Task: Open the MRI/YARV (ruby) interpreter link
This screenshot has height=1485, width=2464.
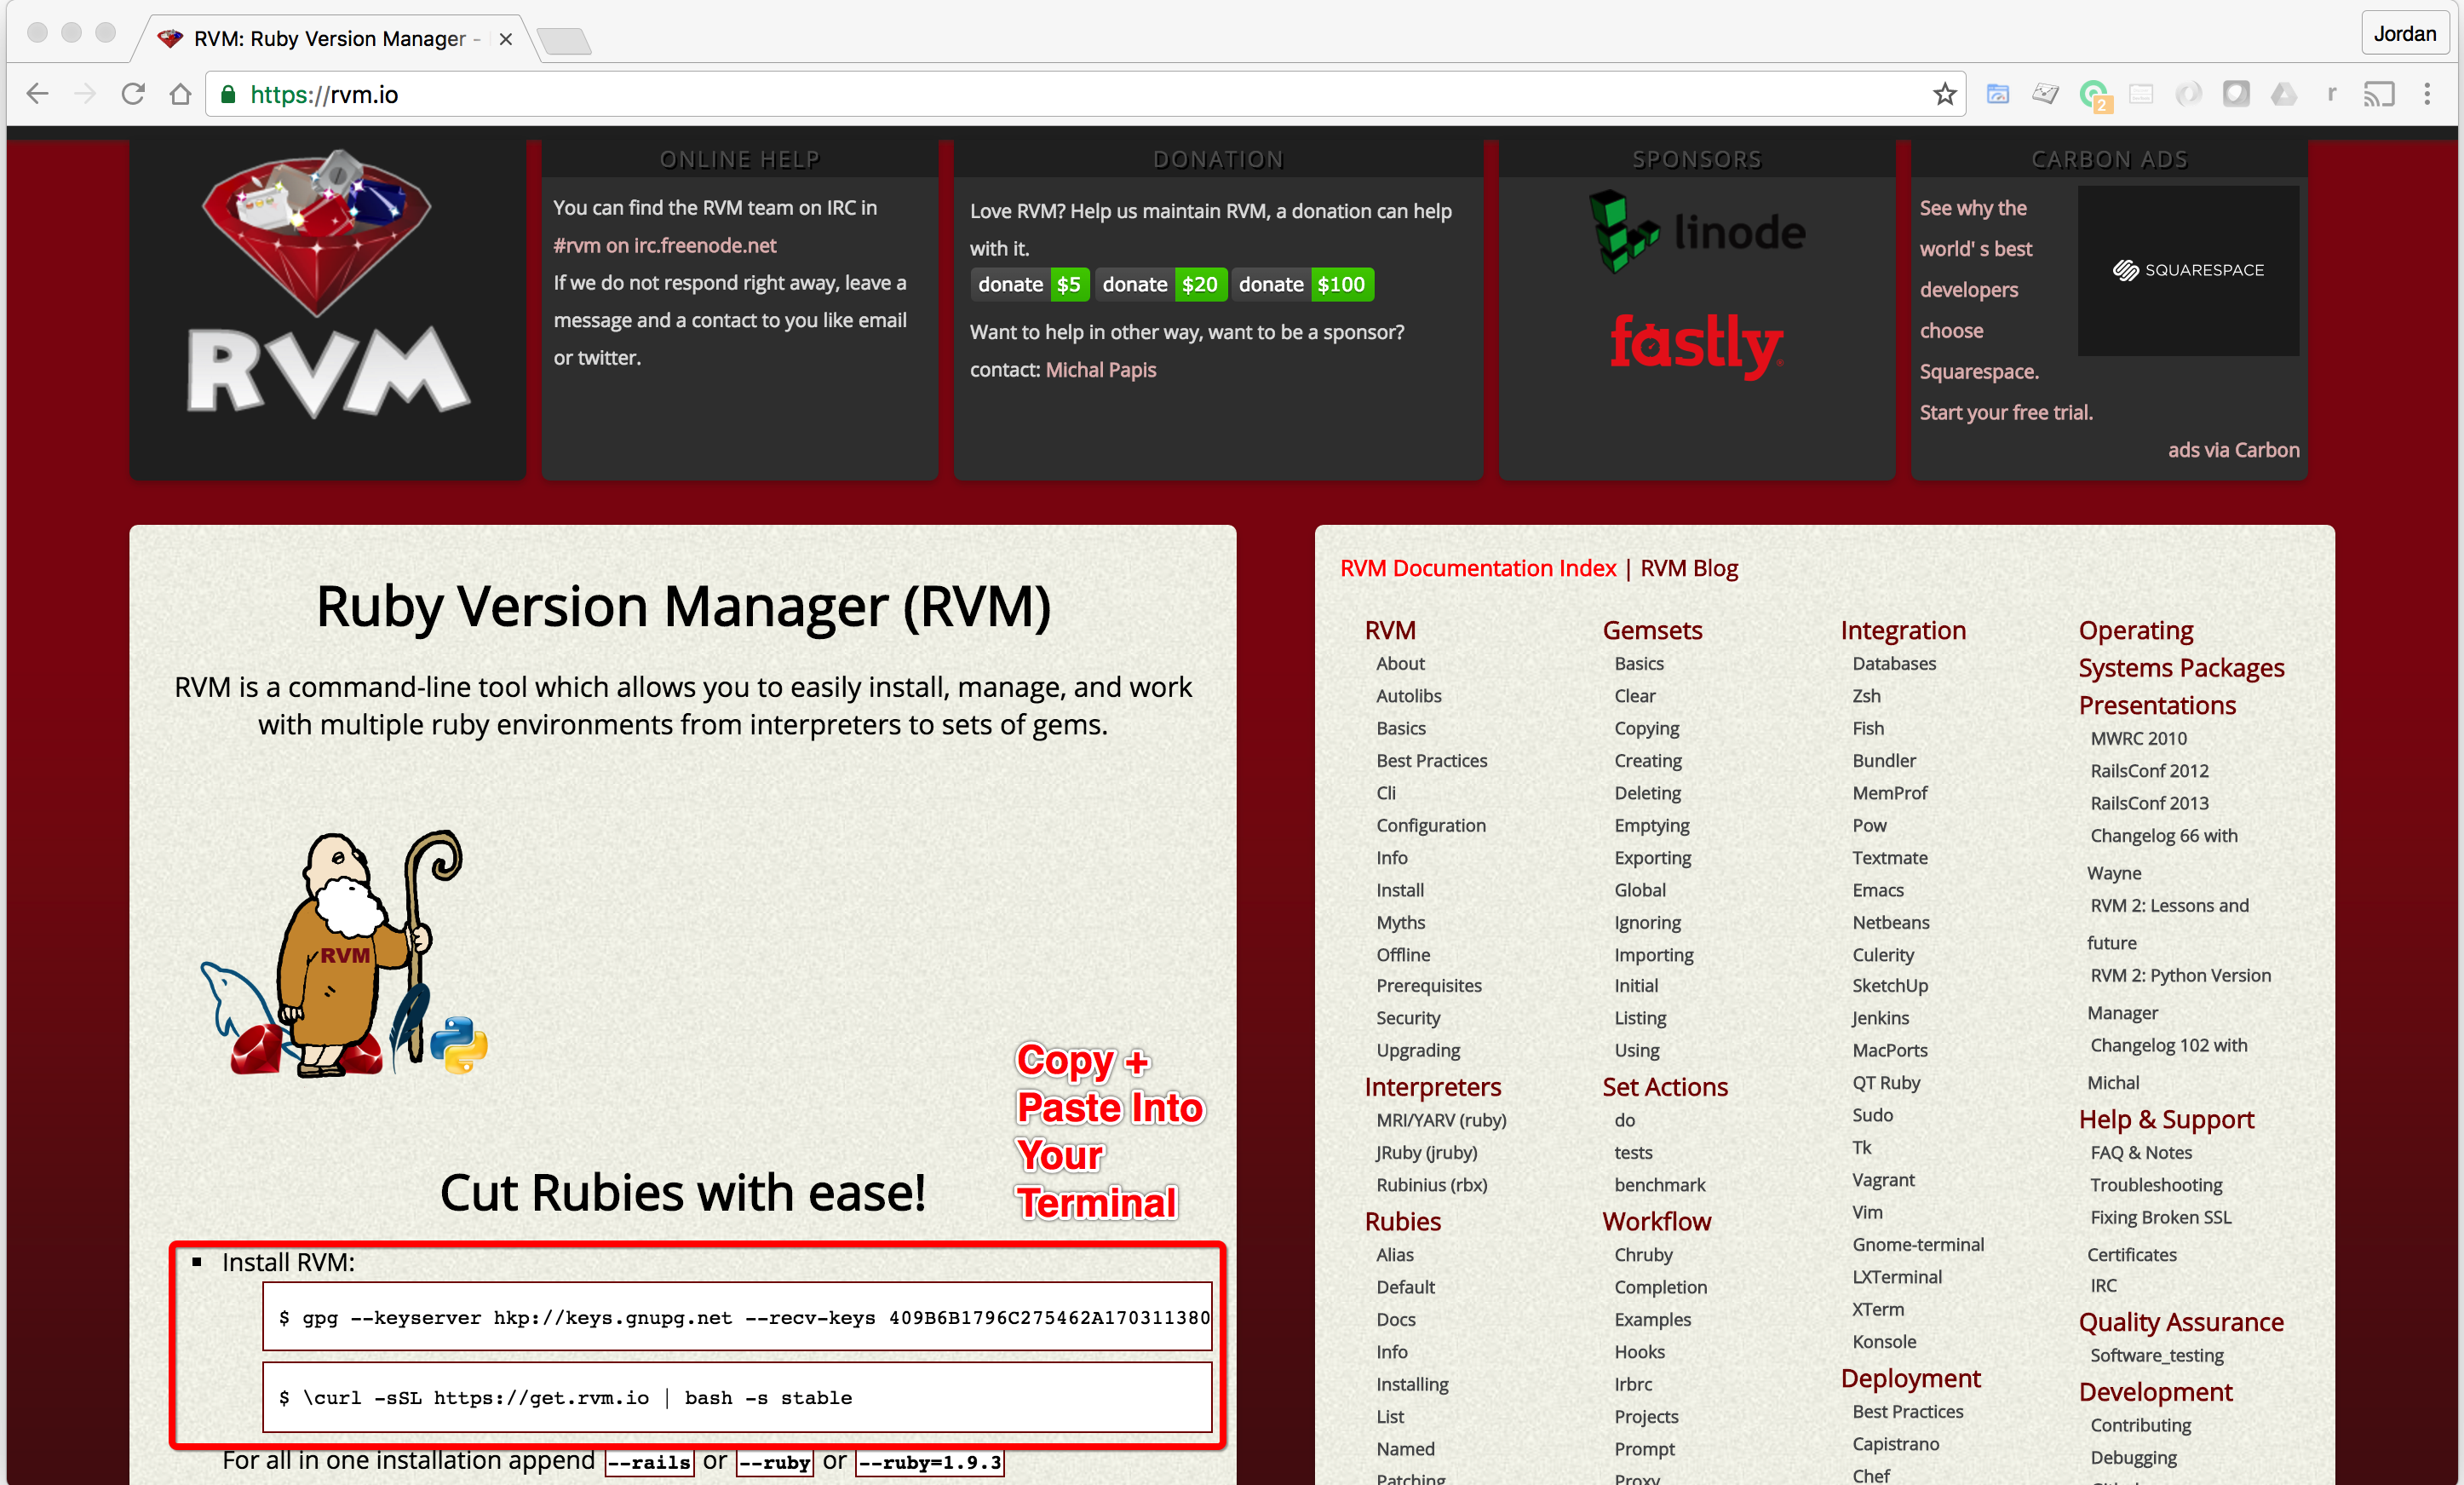Action: (x=1441, y=1120)
